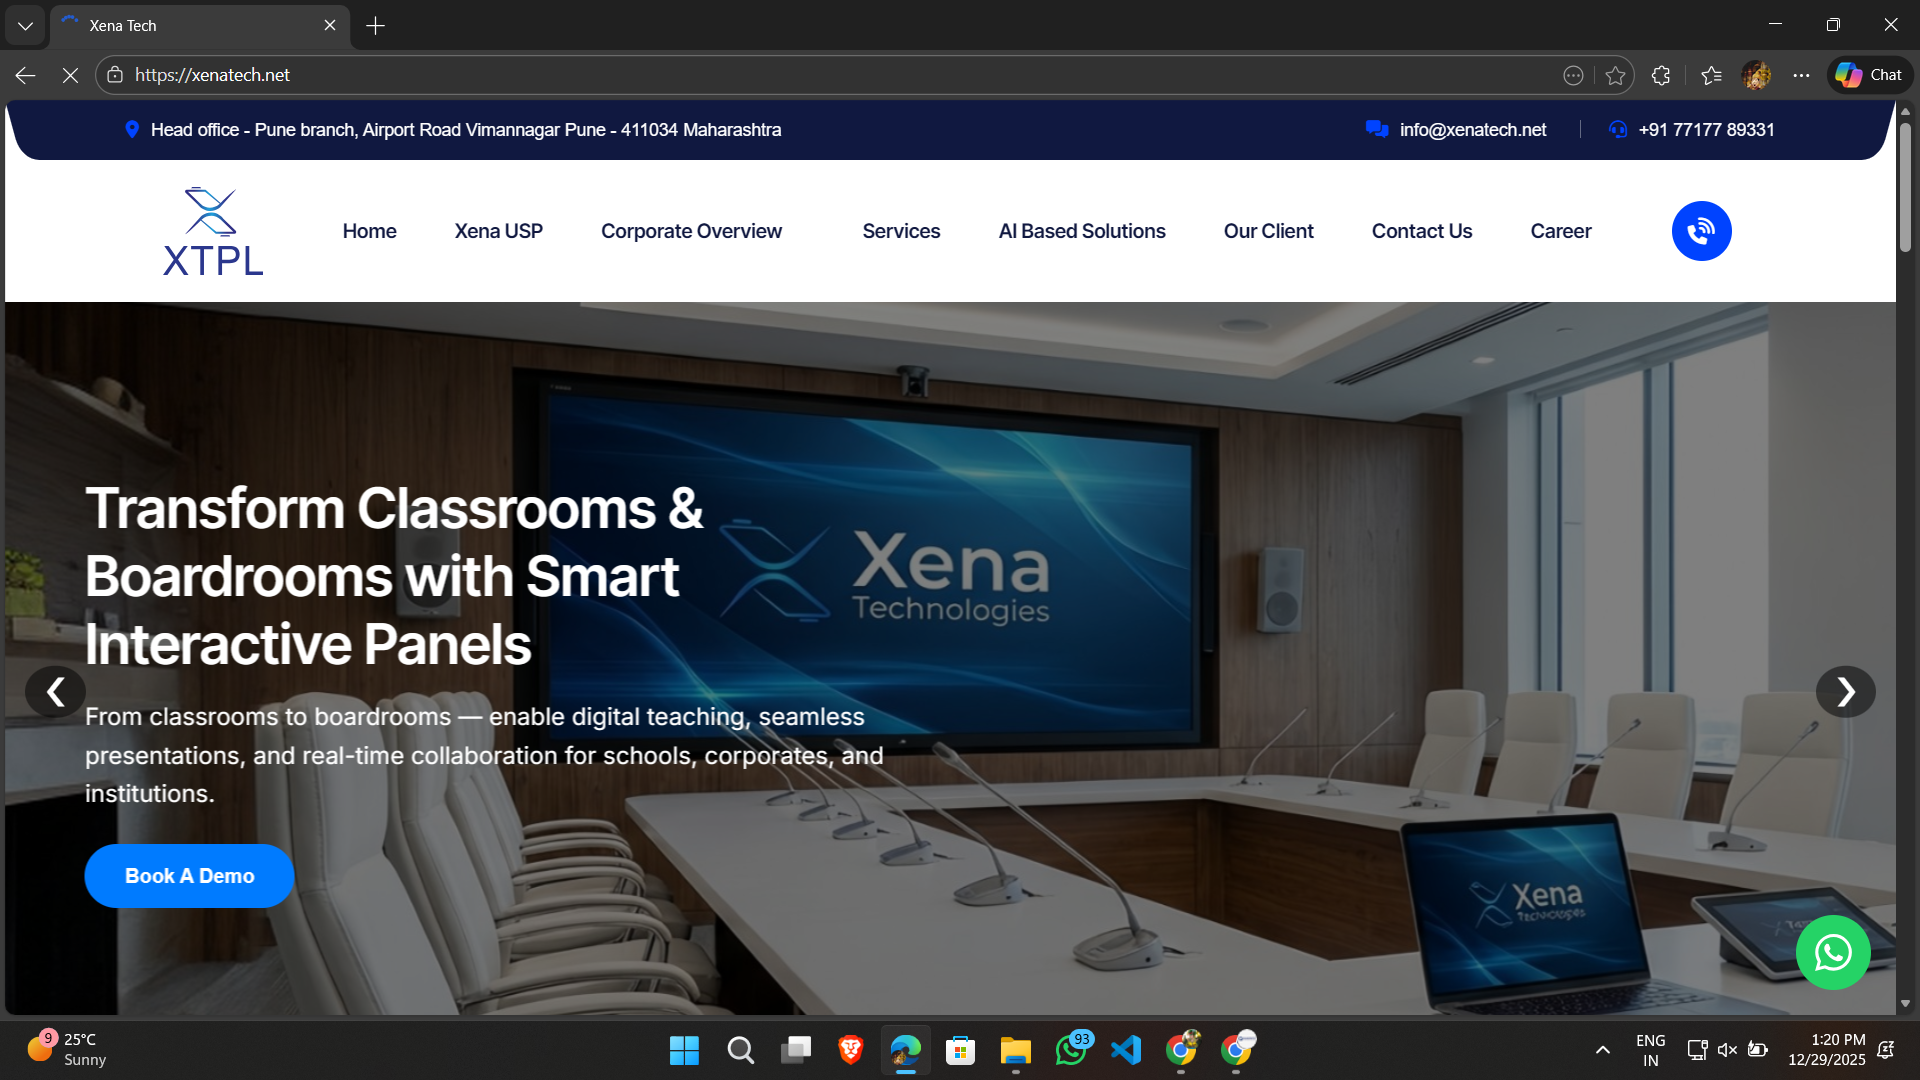Open the battery status icon

[1757, 1050]
